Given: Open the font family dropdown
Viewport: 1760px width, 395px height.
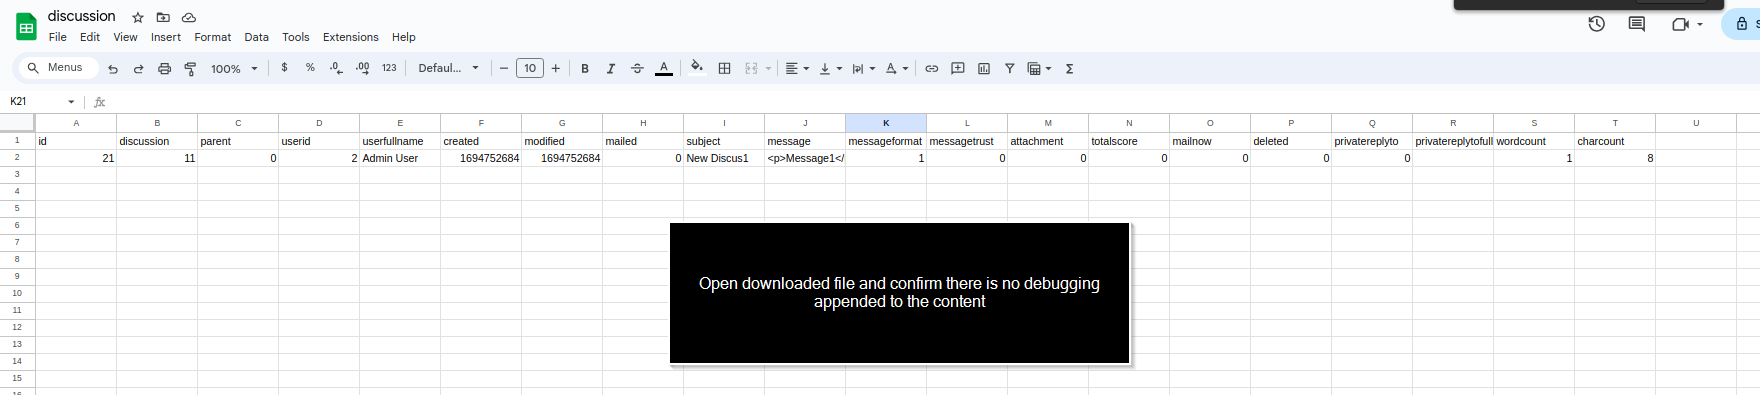Looking at the screenshot, I should 449,68.
